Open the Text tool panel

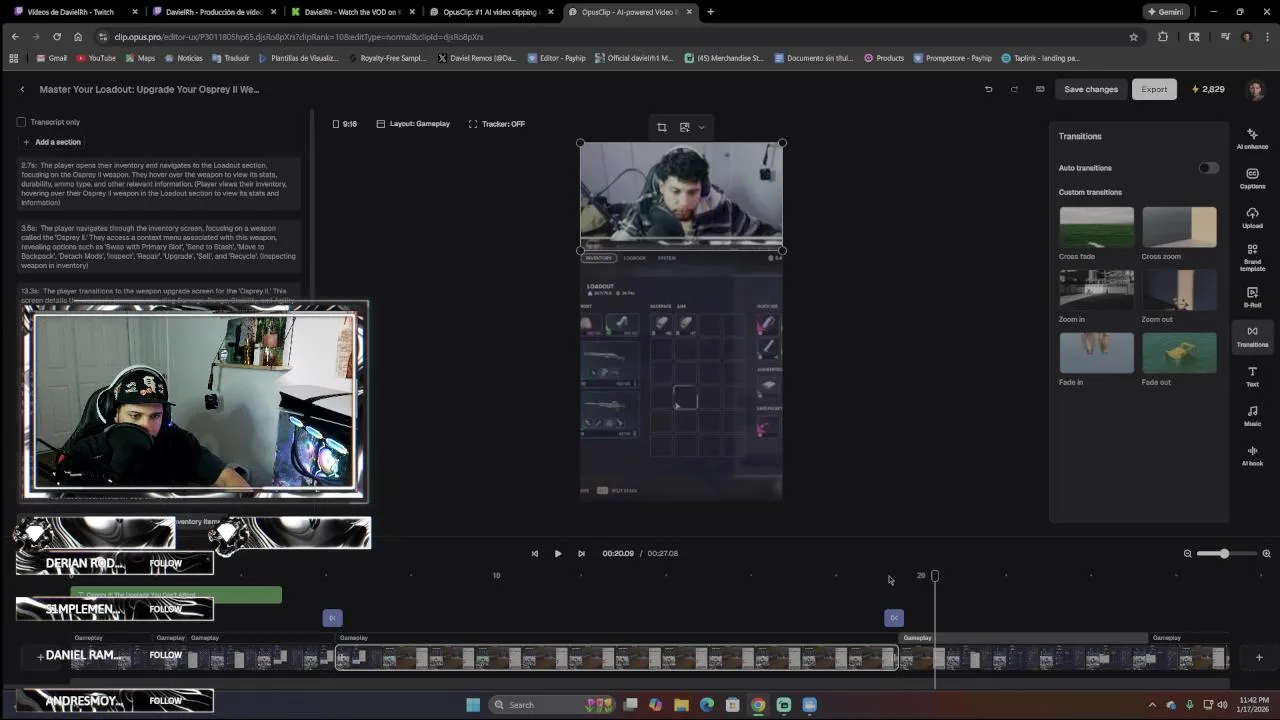pos(1252,376)
